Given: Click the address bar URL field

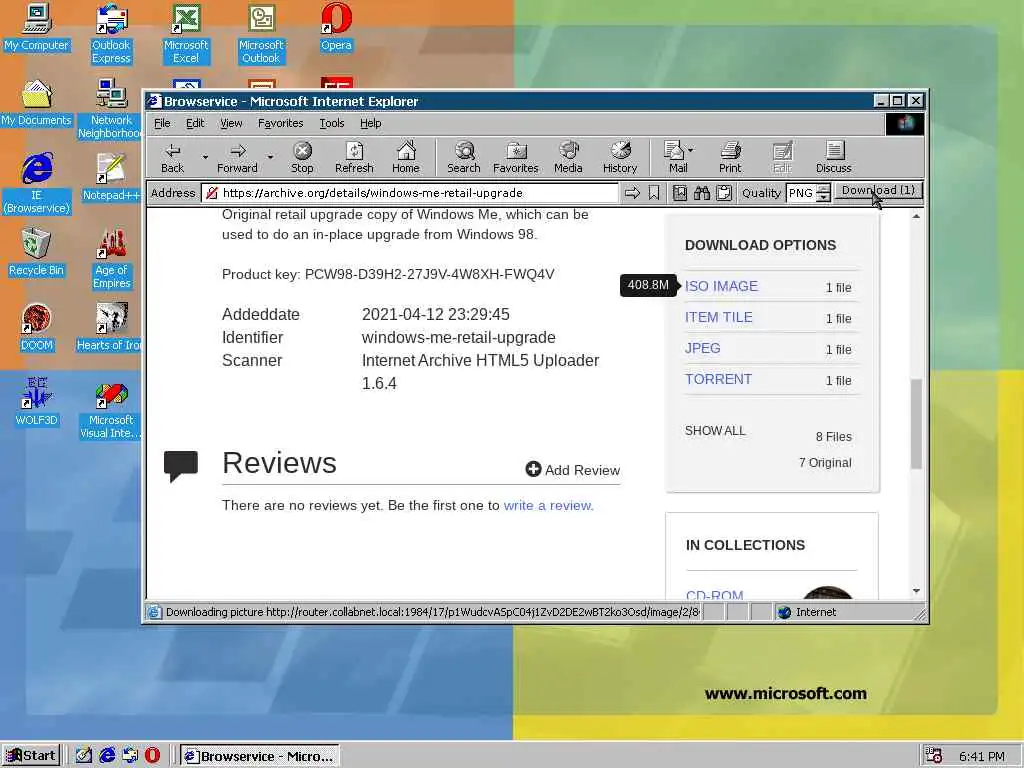Looking at the screenshot, I should (x=409, y=193).
